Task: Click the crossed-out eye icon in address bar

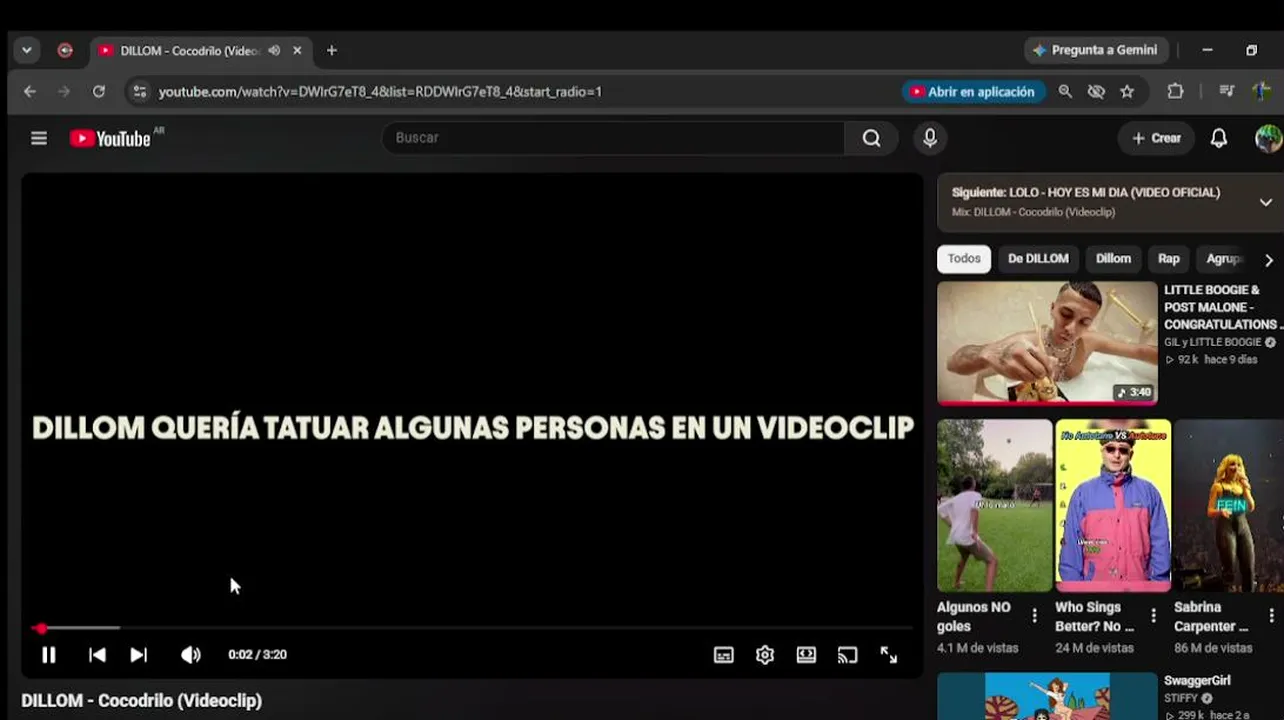Action: 1096,92
